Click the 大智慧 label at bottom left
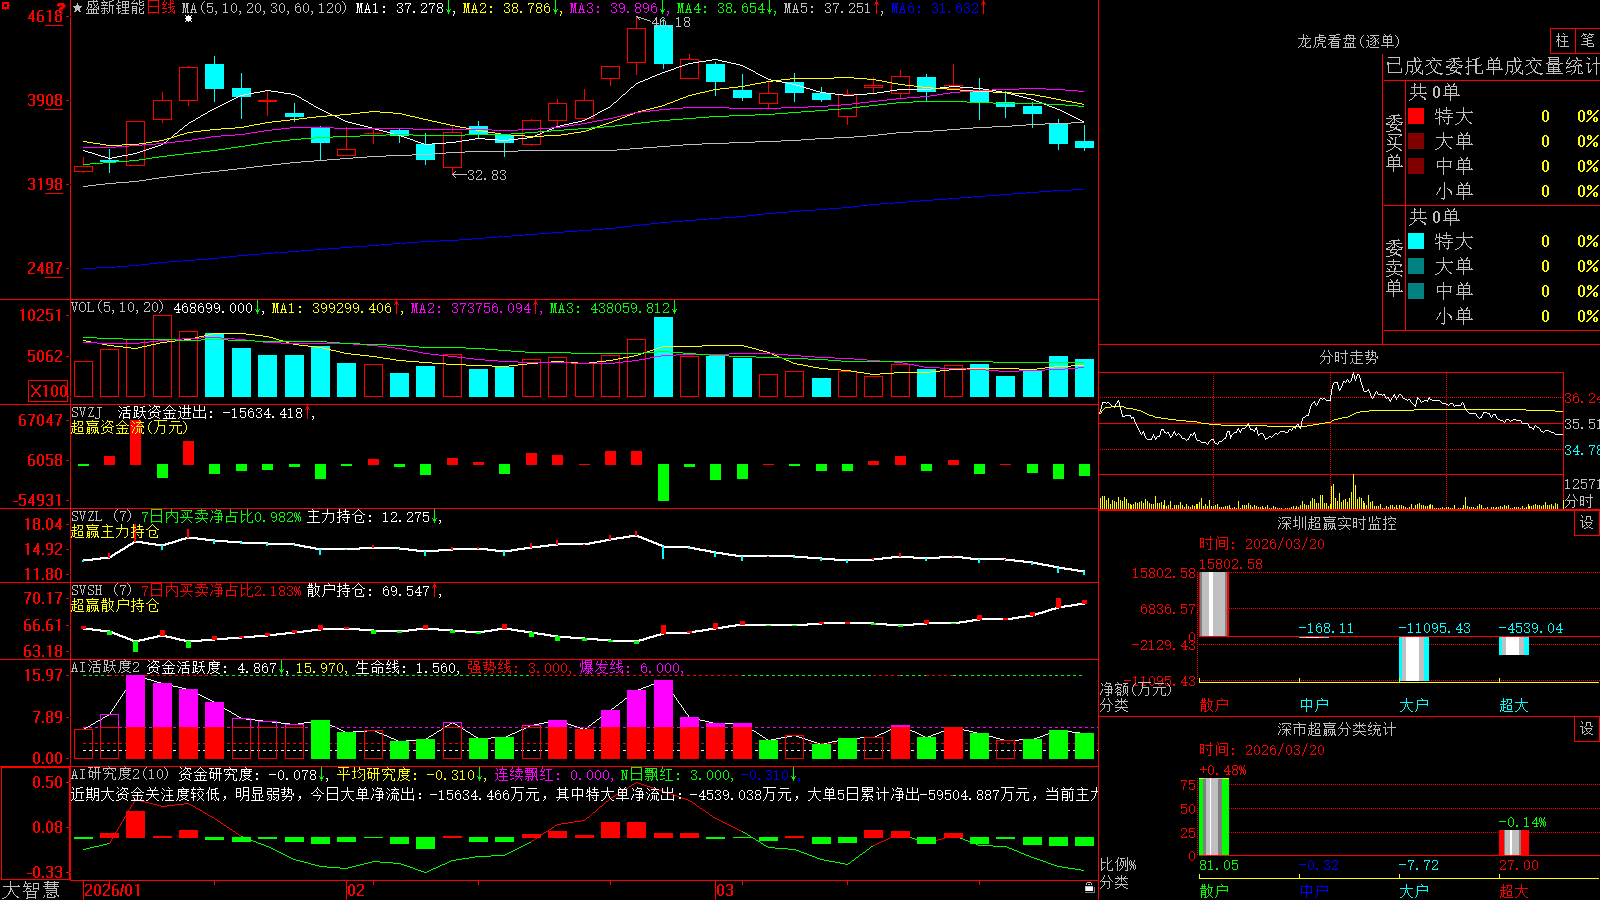1600x900 pixels. (31, 889)
